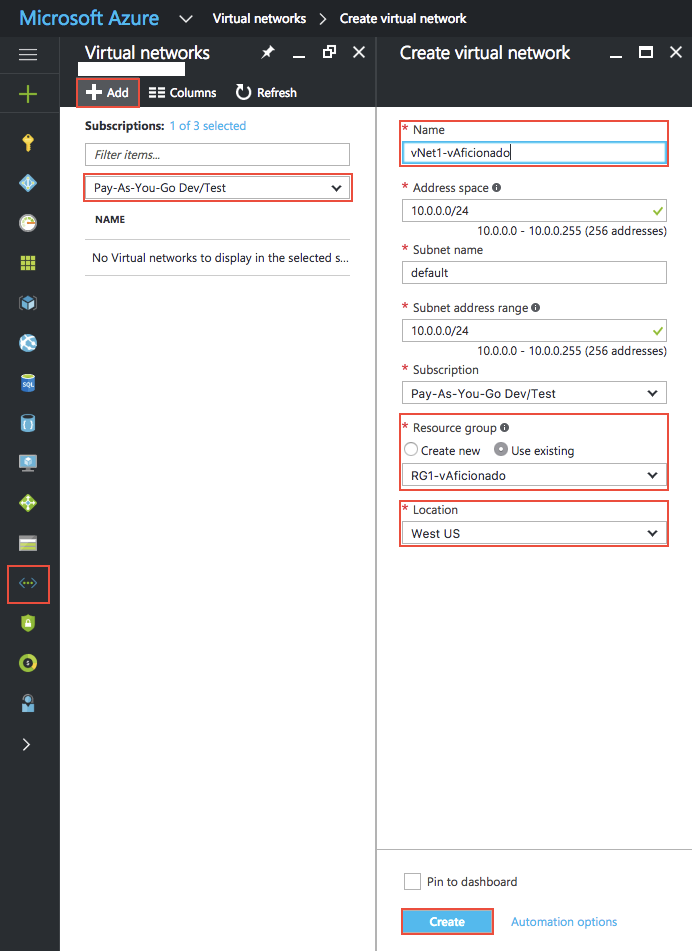The width and height of the screenshot is (692, 951).
Task: Open the Automation options link
Action: 564,922
